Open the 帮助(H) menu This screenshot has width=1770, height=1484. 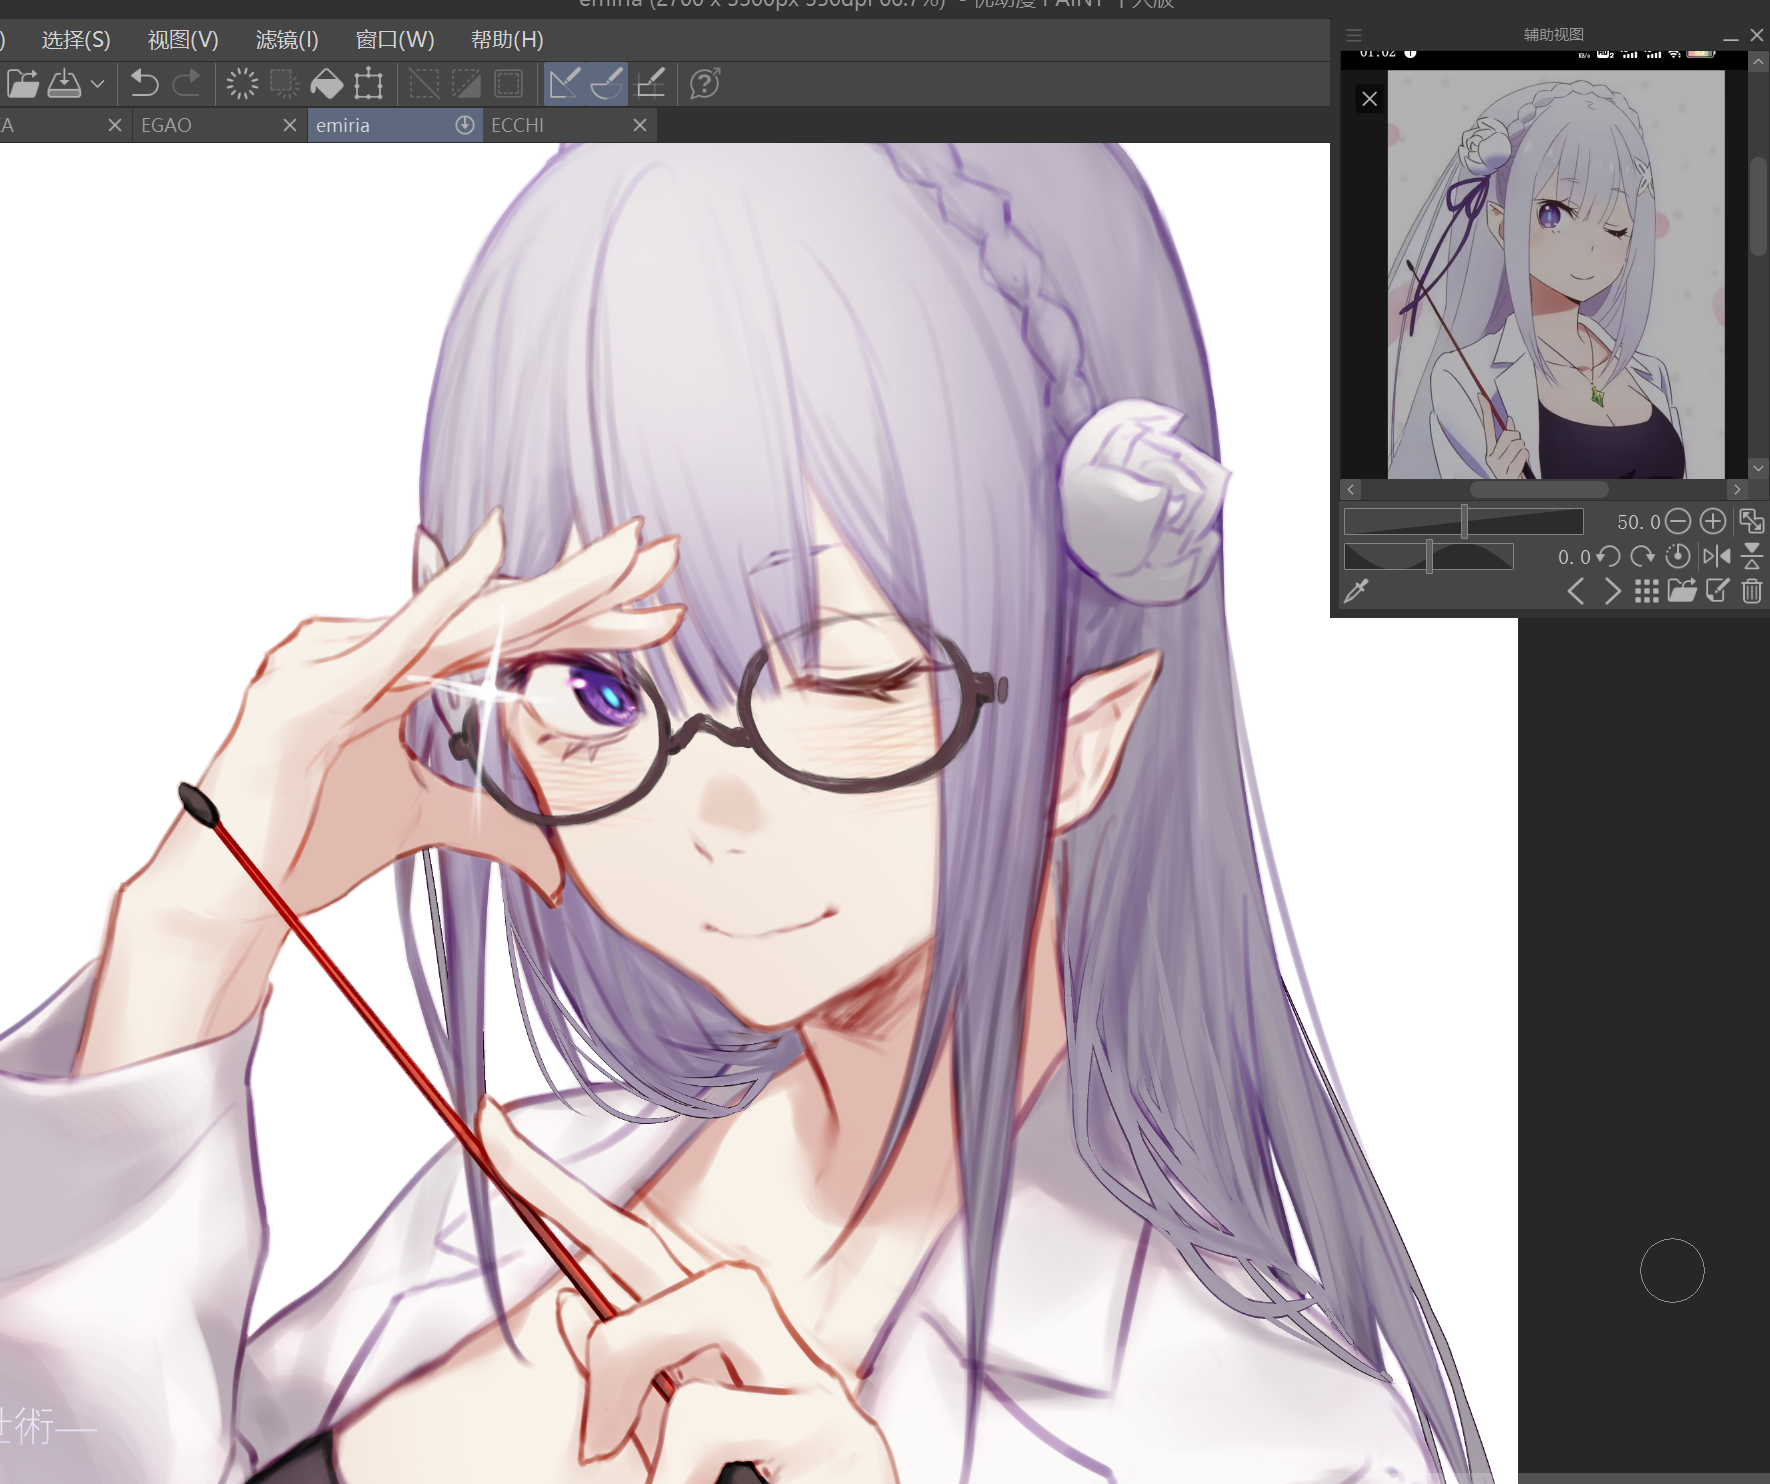pos(507,40)
